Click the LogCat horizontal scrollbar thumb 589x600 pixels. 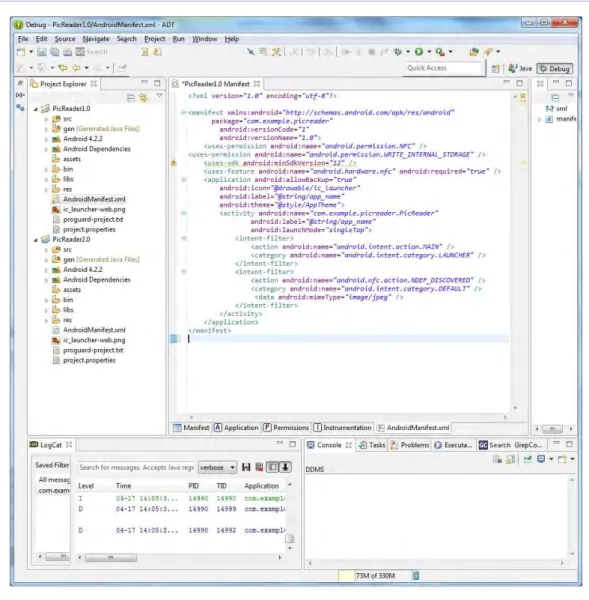pos(111,558)
